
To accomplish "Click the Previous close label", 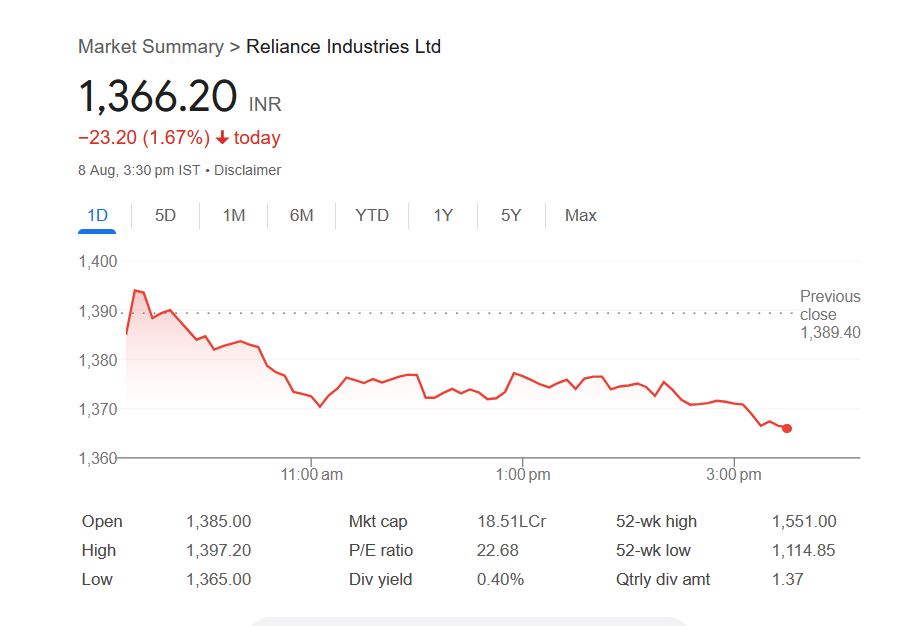I will [829, 305].
